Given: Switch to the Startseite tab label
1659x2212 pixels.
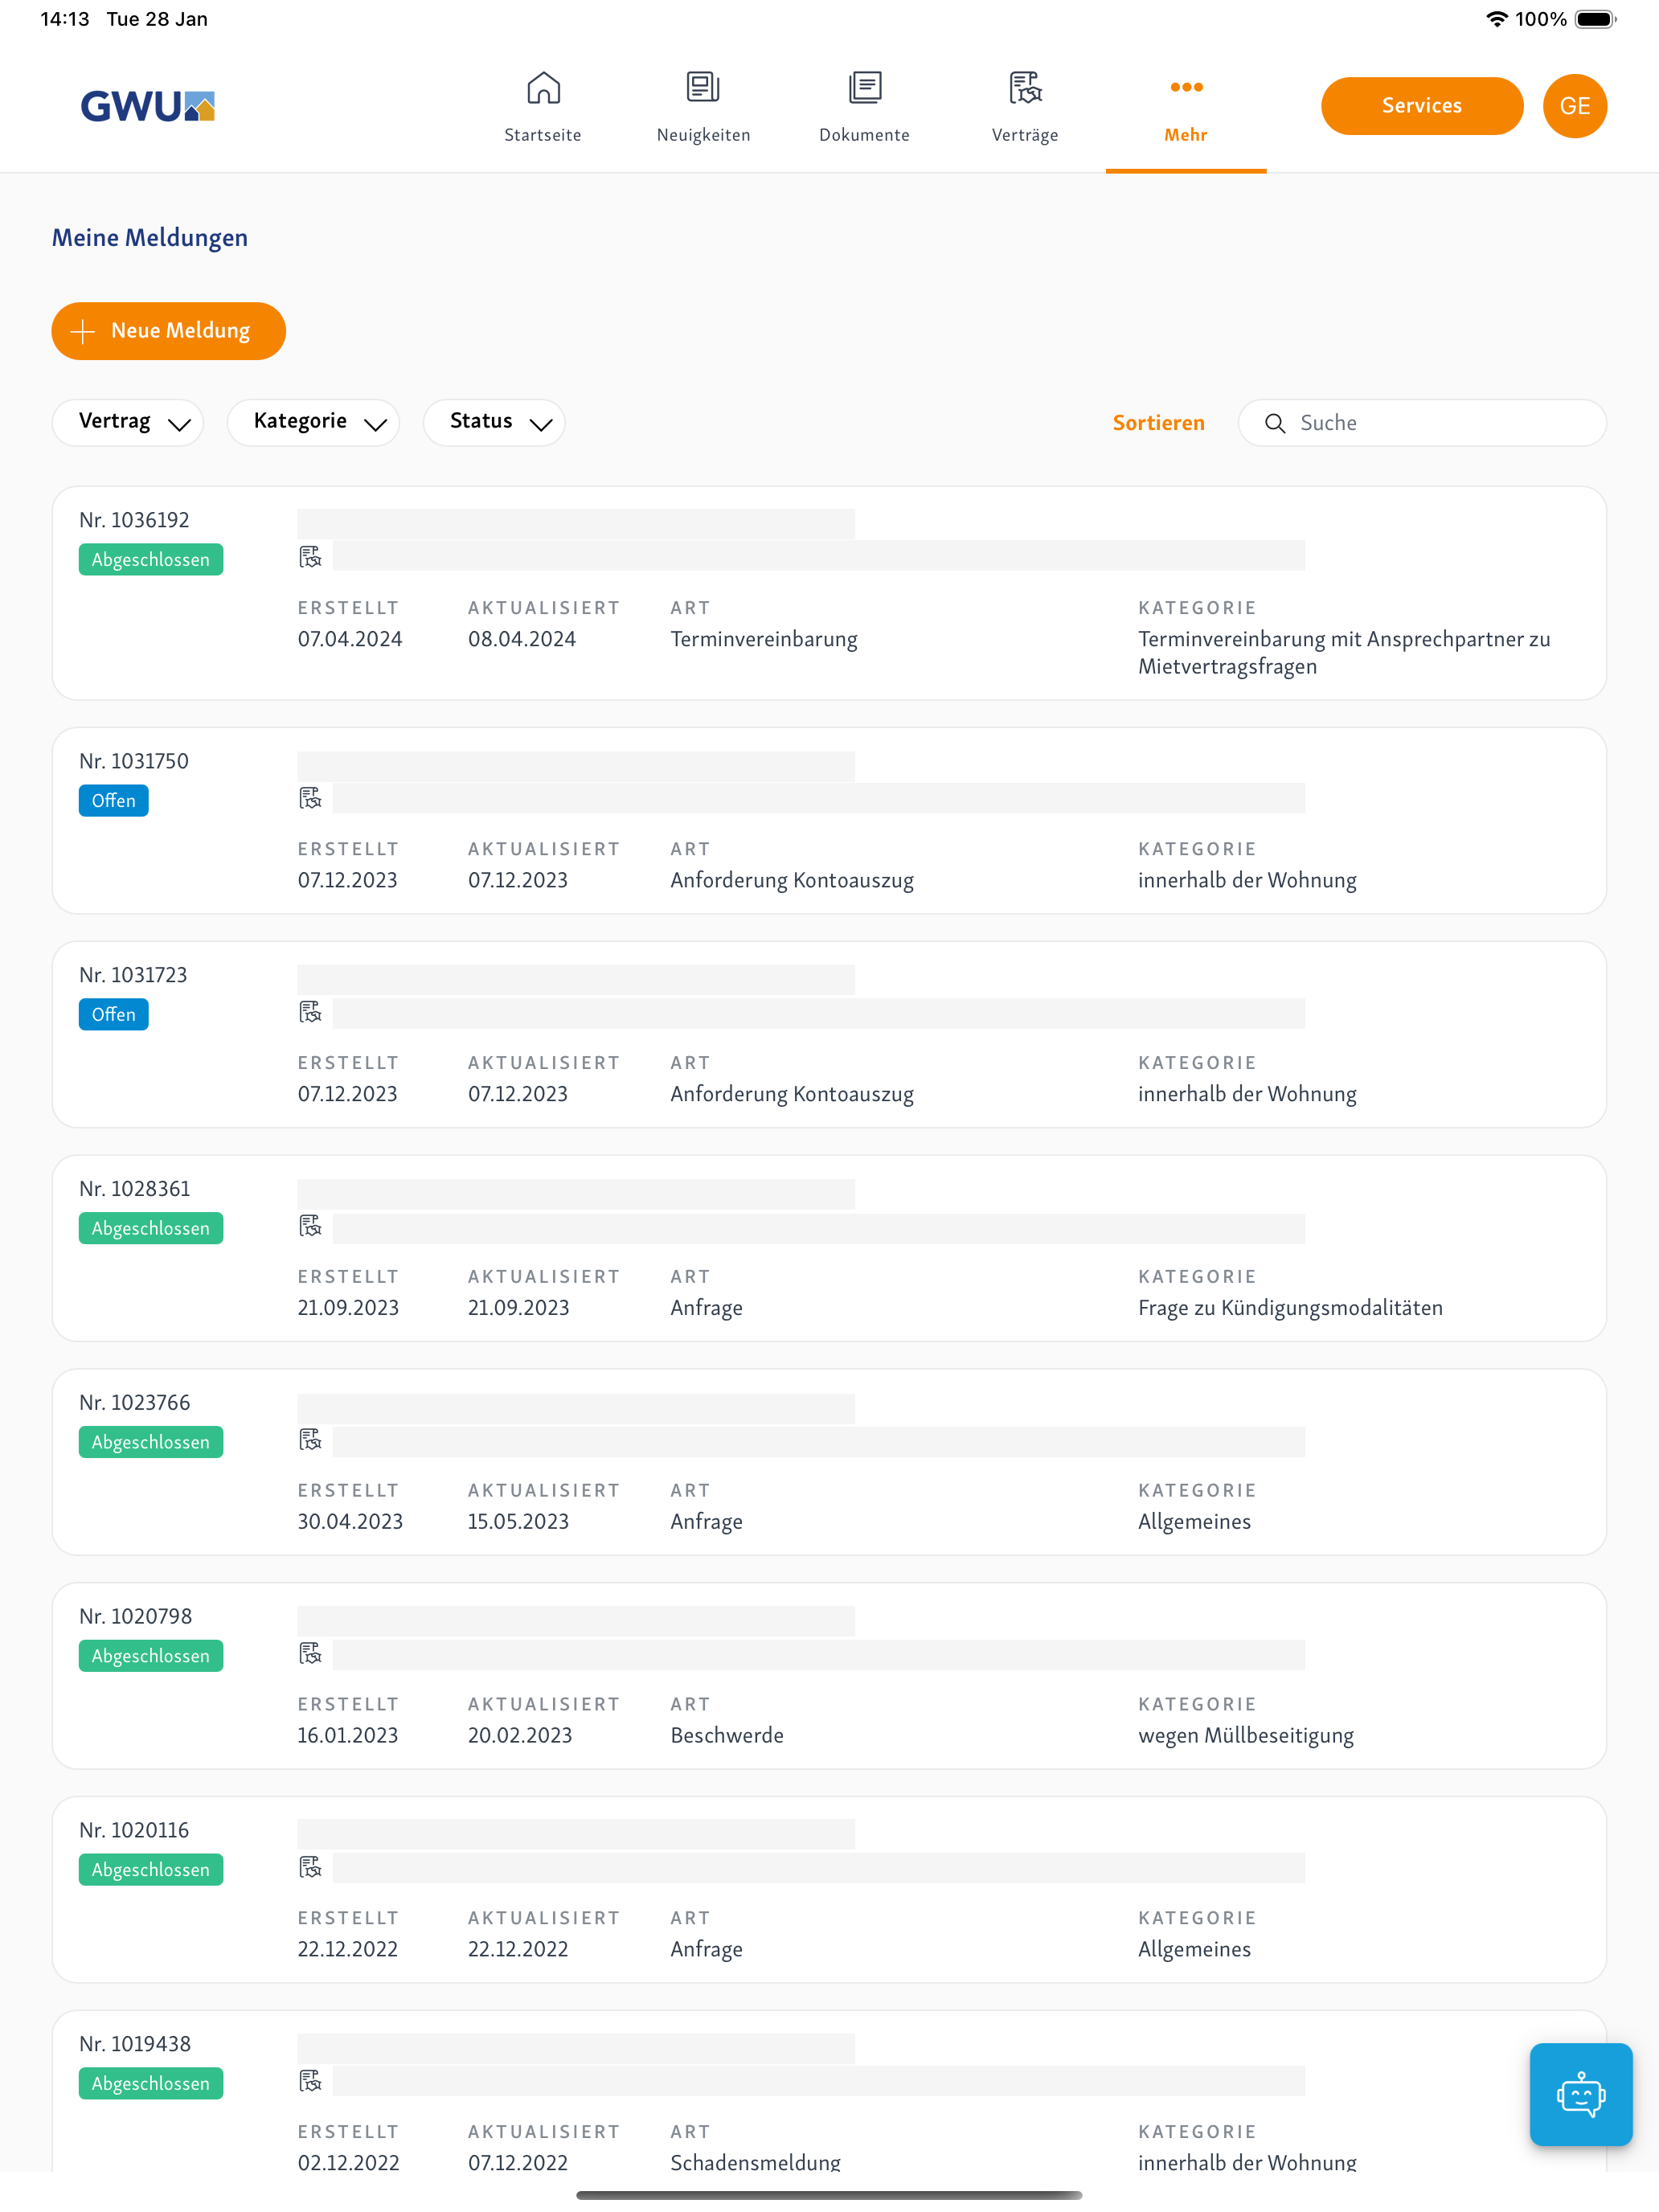Looking at the screenshot, I should coord(543,135).
